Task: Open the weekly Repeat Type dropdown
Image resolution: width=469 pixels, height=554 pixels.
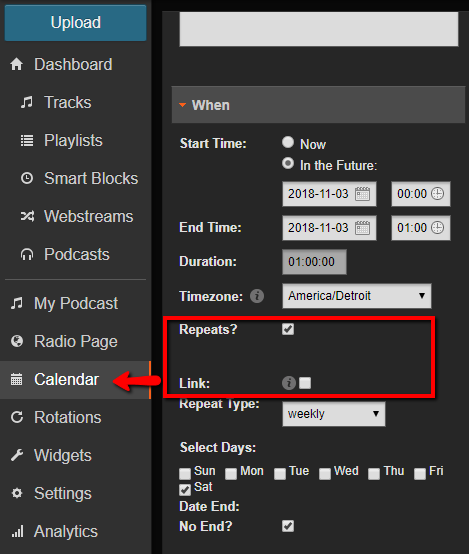Action: pos(334,414)
